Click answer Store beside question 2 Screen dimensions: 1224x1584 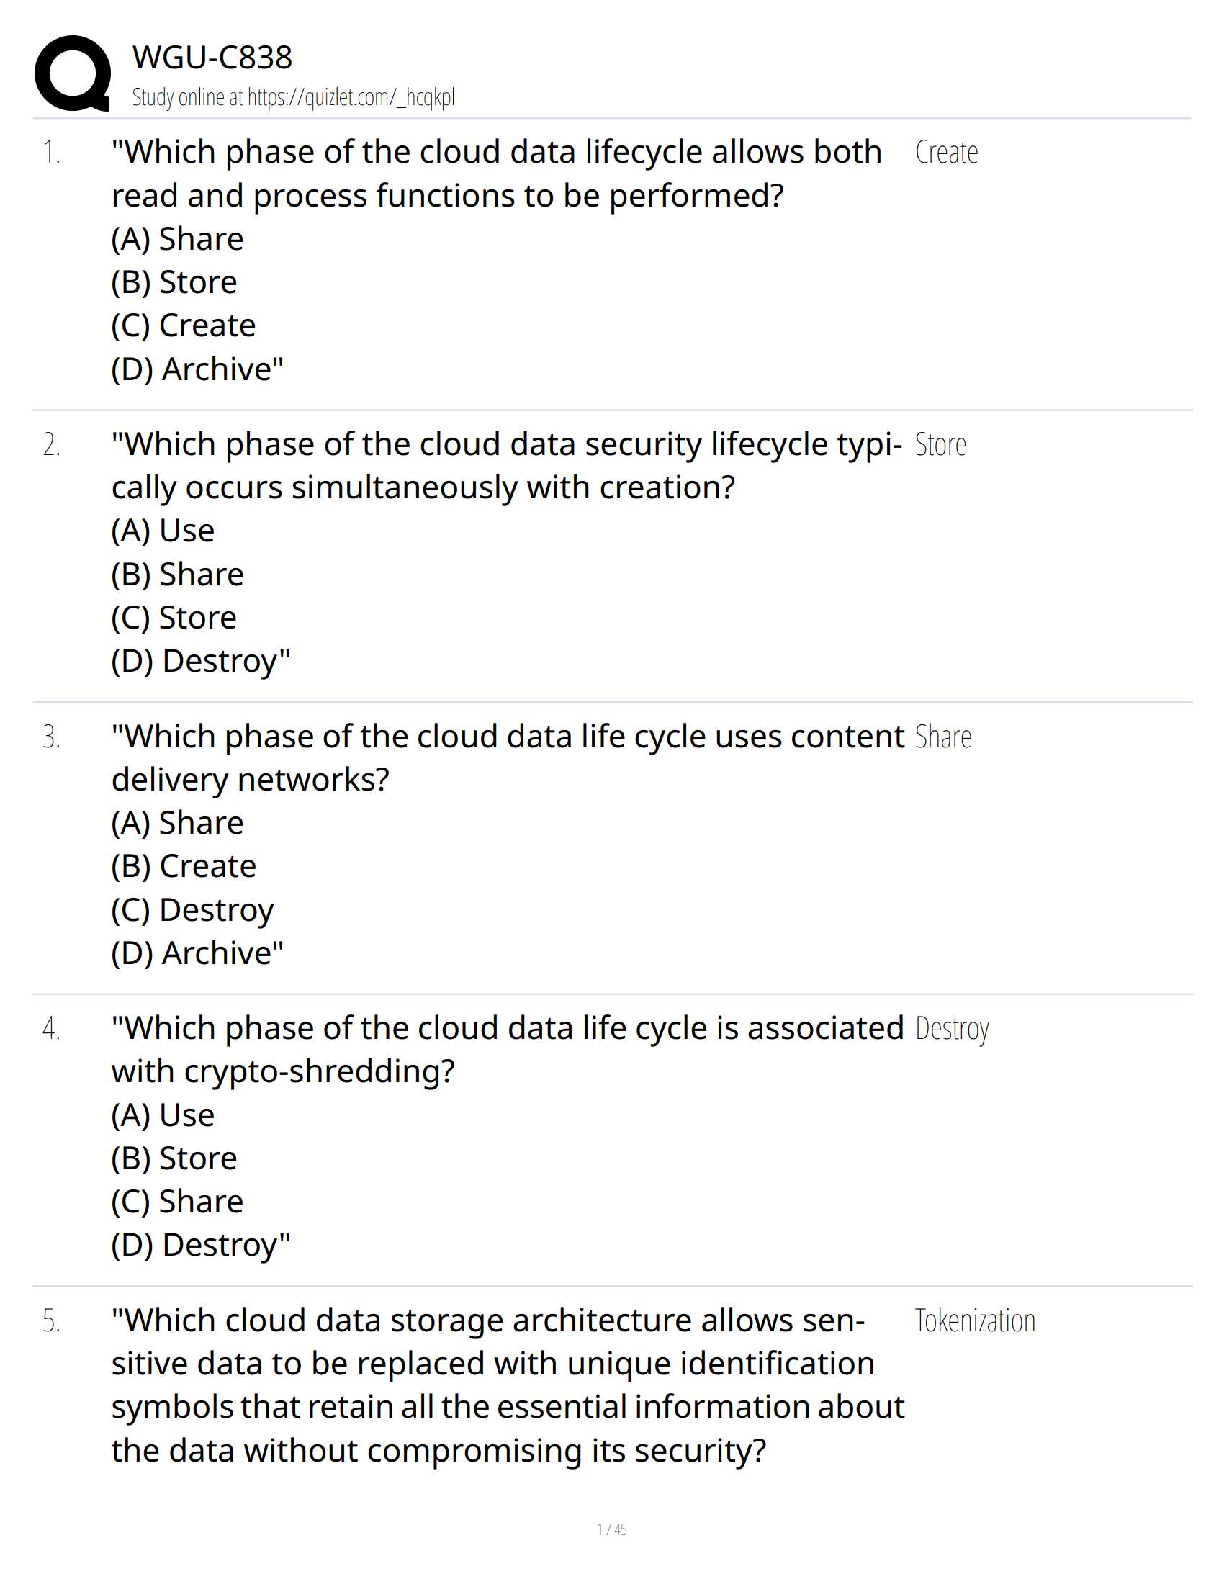click(x=940, y=445)
